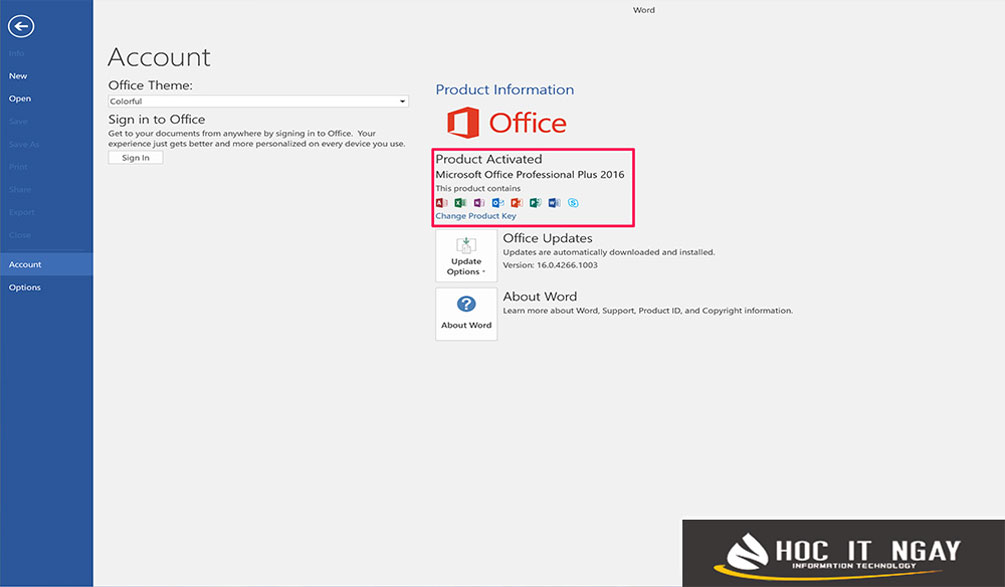Select Share in the sidebar
Viewport: 1005px width, 587px height.
coord(20,190)
